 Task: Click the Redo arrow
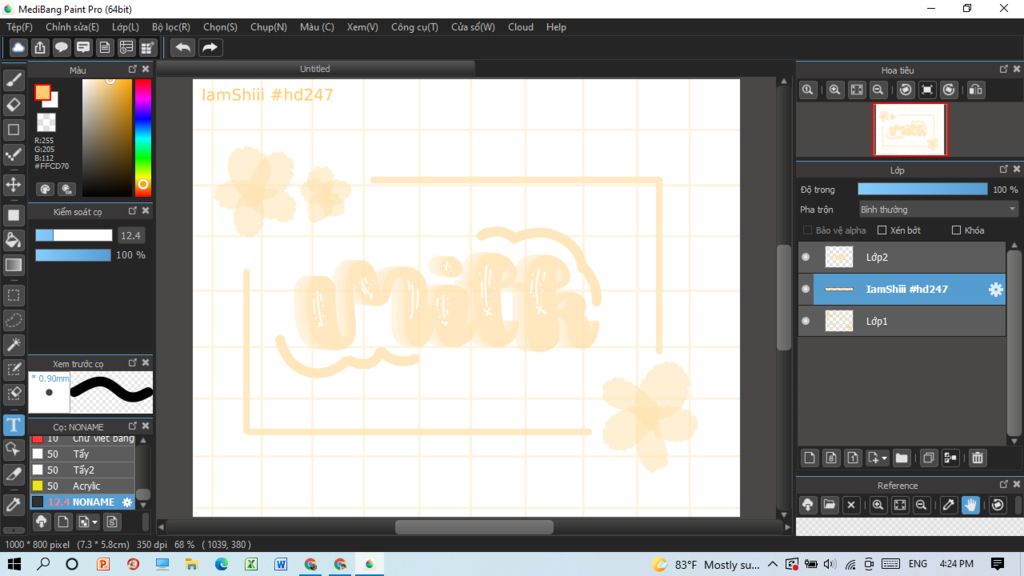pyautogui.click(x=210, y=48)
